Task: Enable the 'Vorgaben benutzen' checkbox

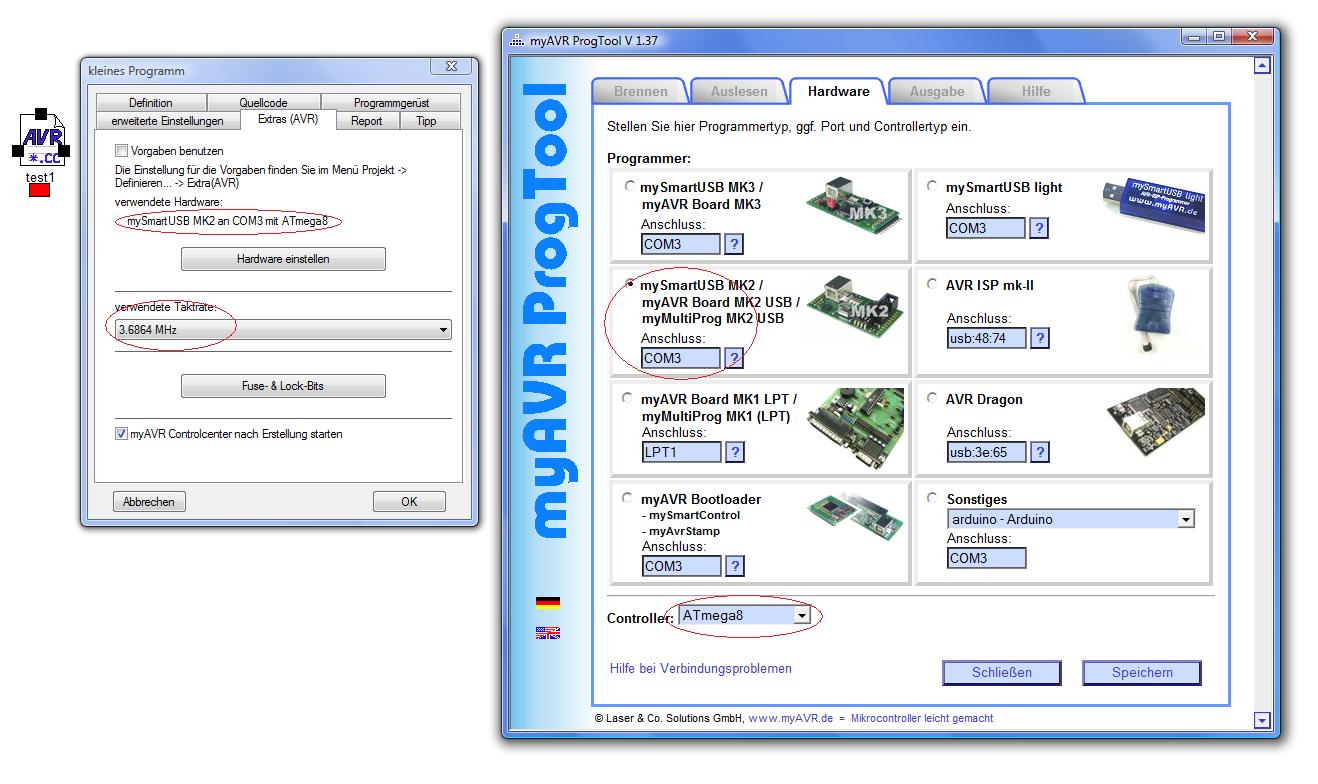Action: pyautogui.click(x=122, y=151)
